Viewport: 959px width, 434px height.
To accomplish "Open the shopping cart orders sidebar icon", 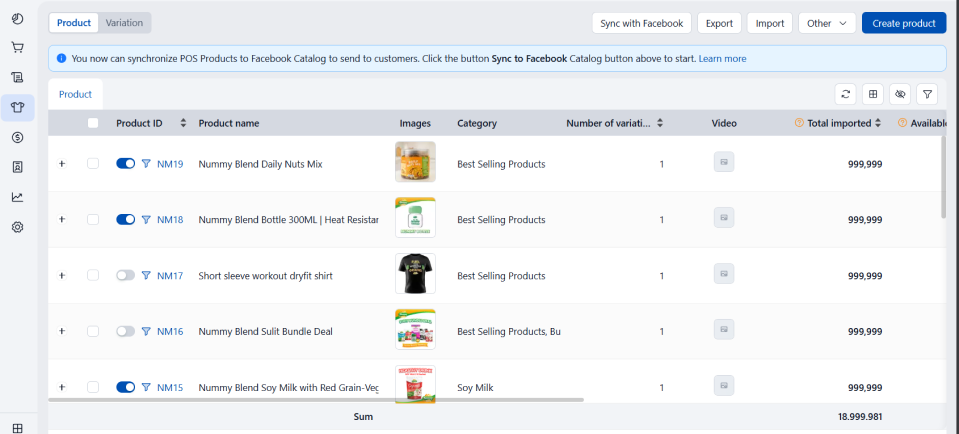I will tap(17, 47).
